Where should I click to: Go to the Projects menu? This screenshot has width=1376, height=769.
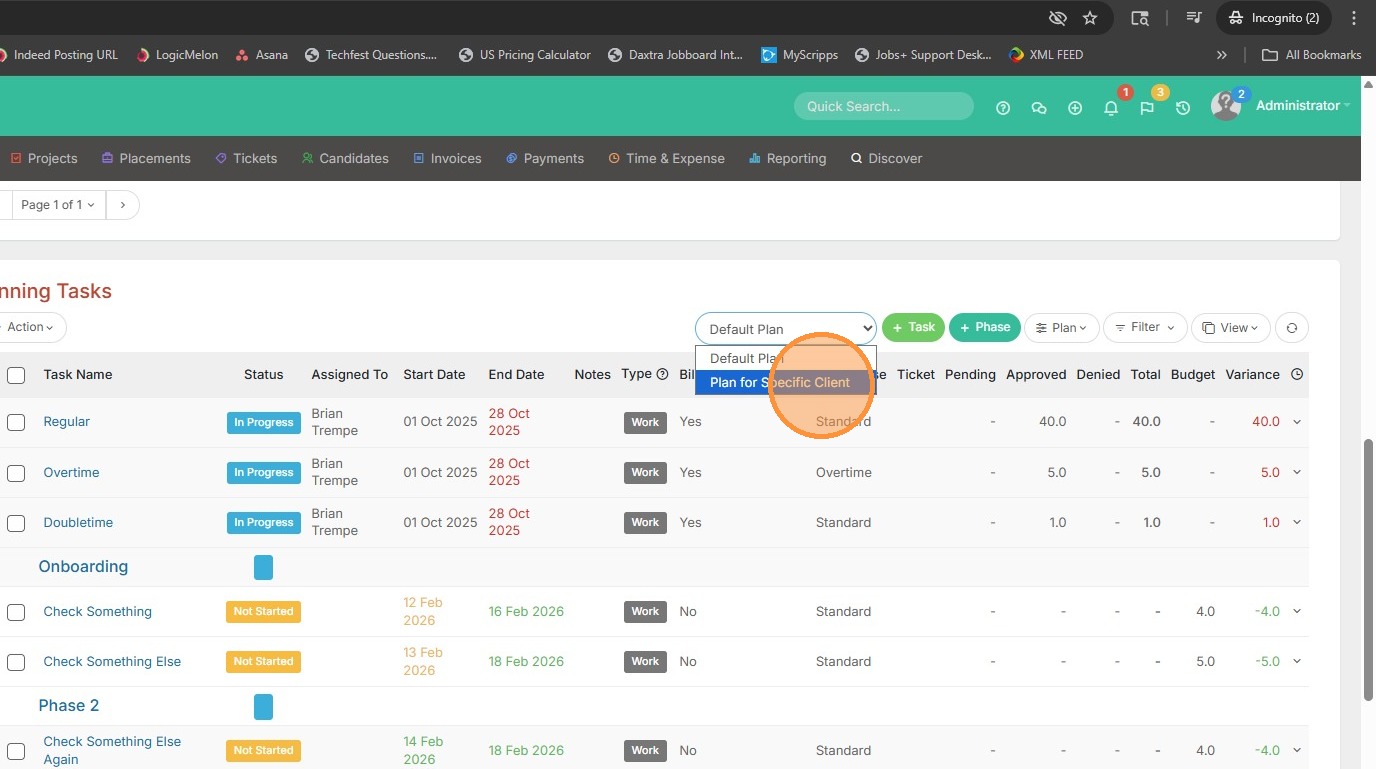click(44, 158)
